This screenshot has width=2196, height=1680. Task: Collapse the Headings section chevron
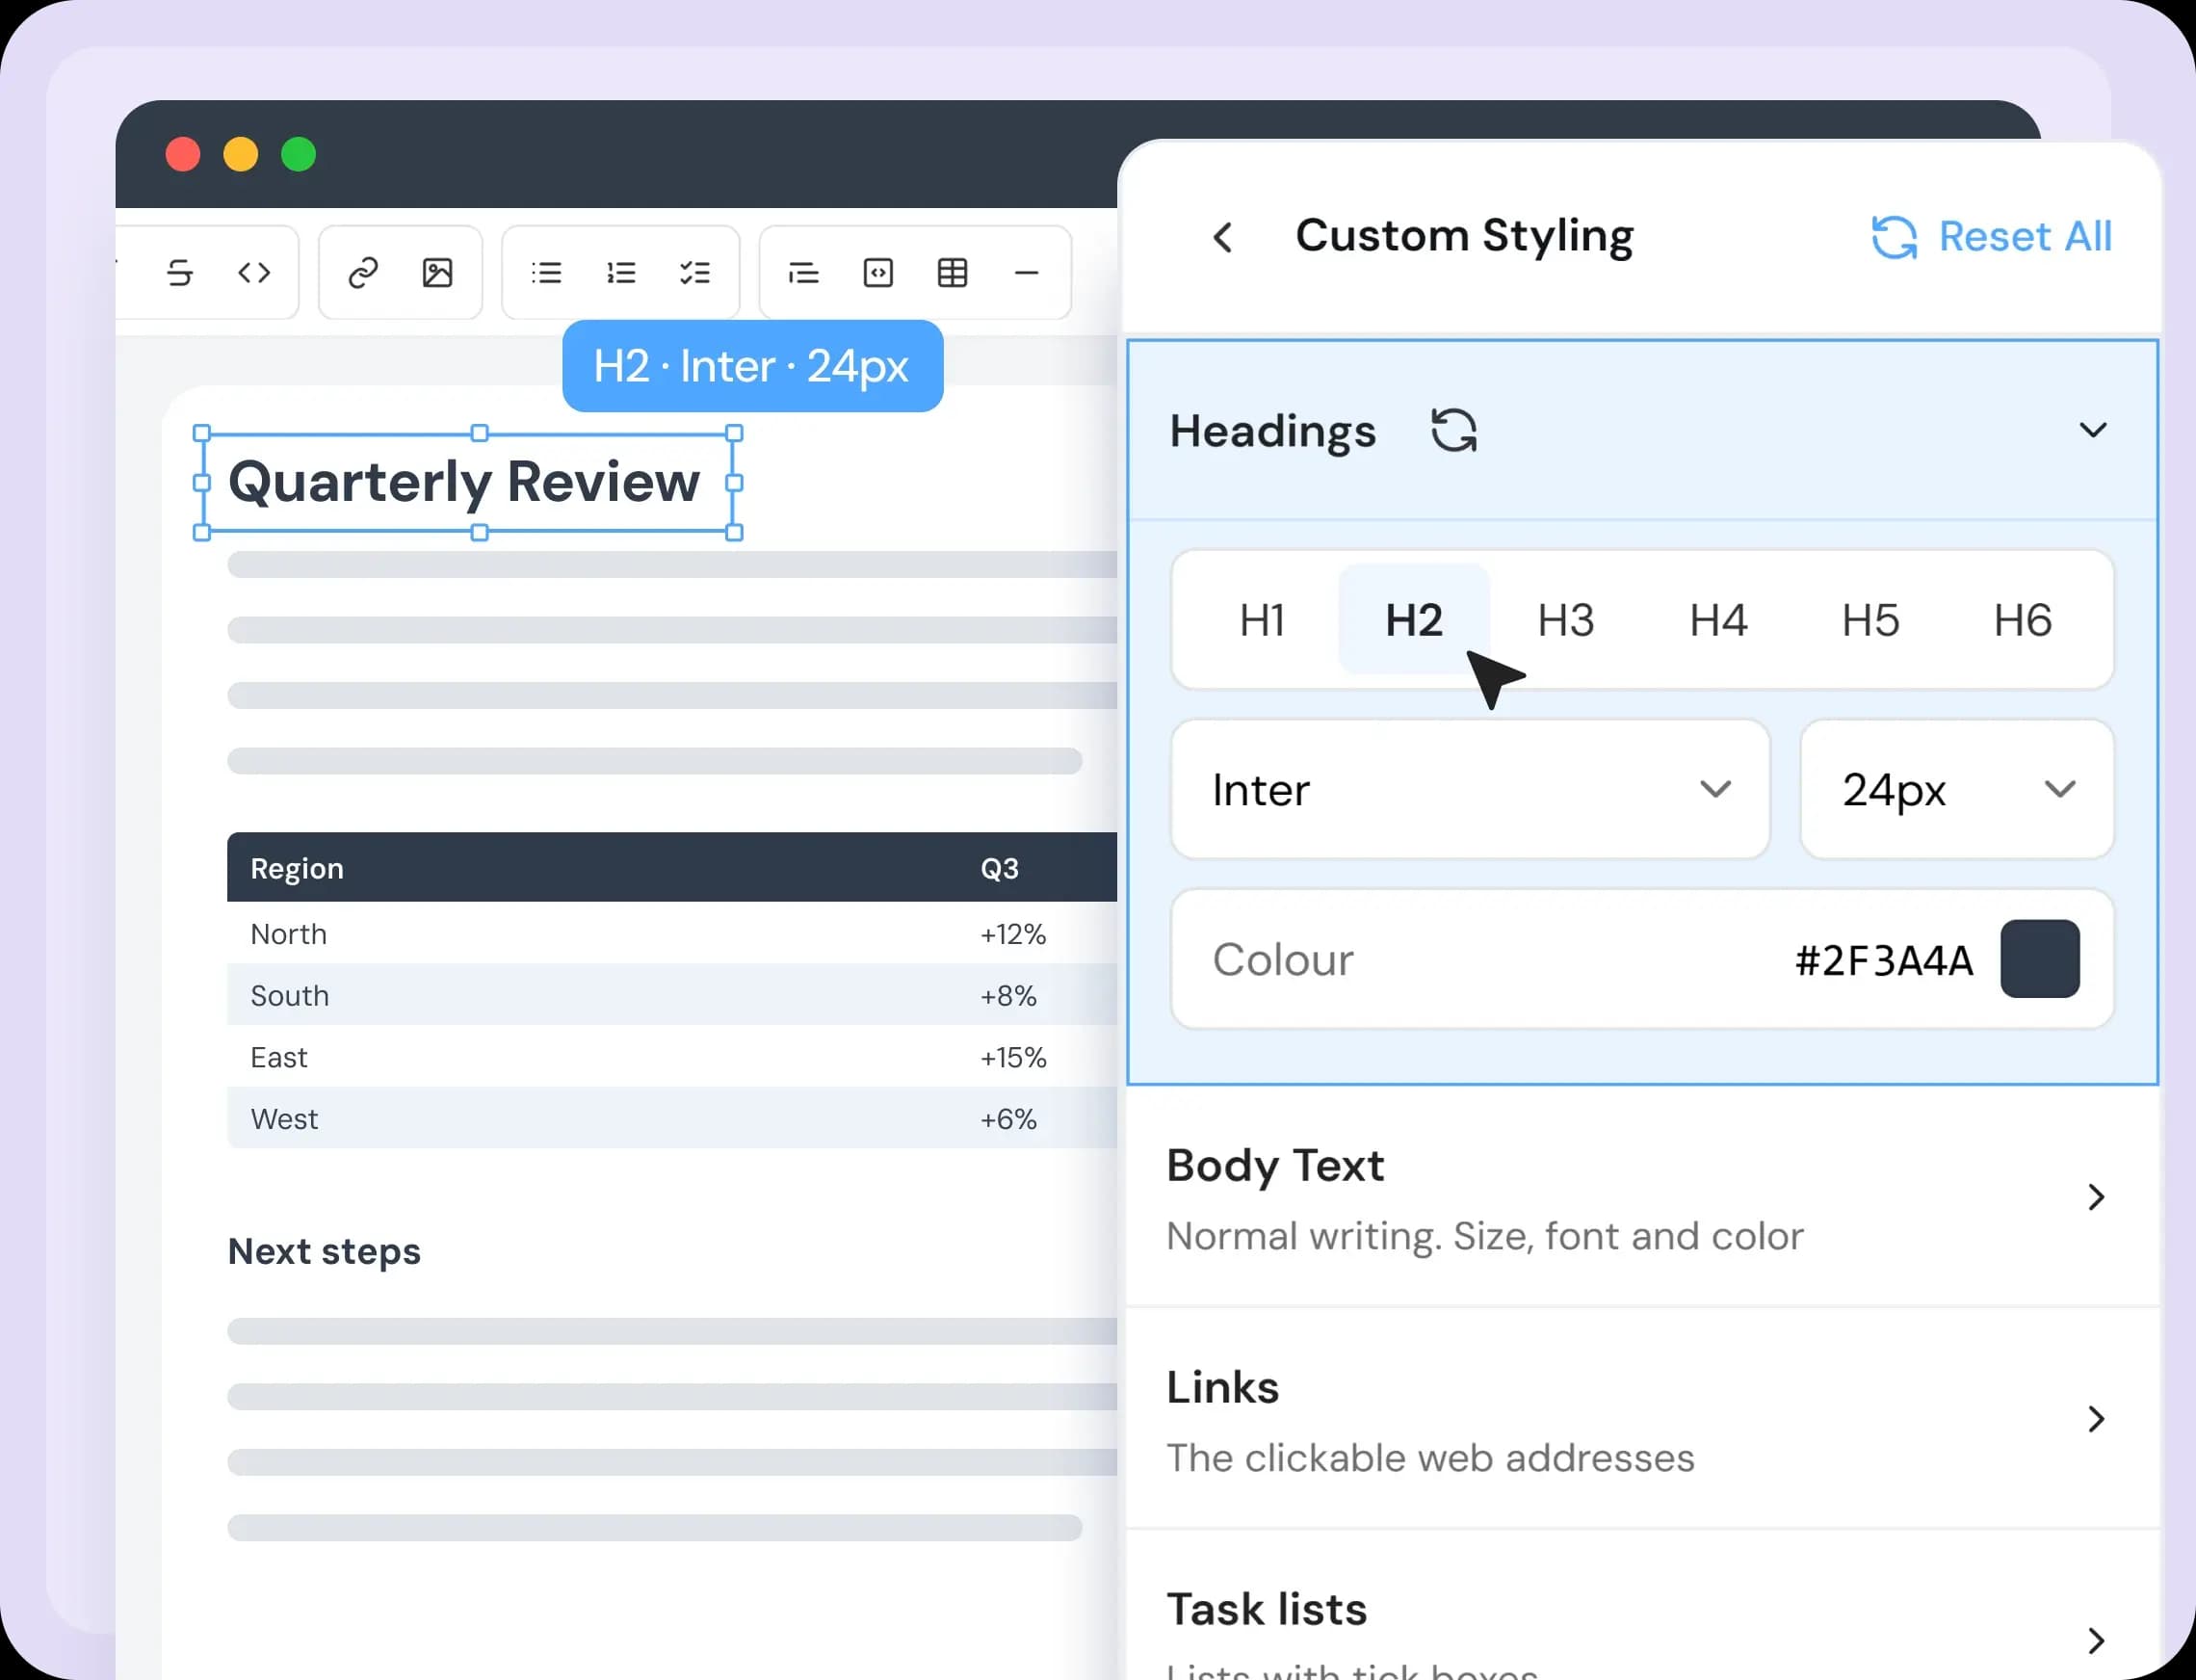coord(2093,431)
